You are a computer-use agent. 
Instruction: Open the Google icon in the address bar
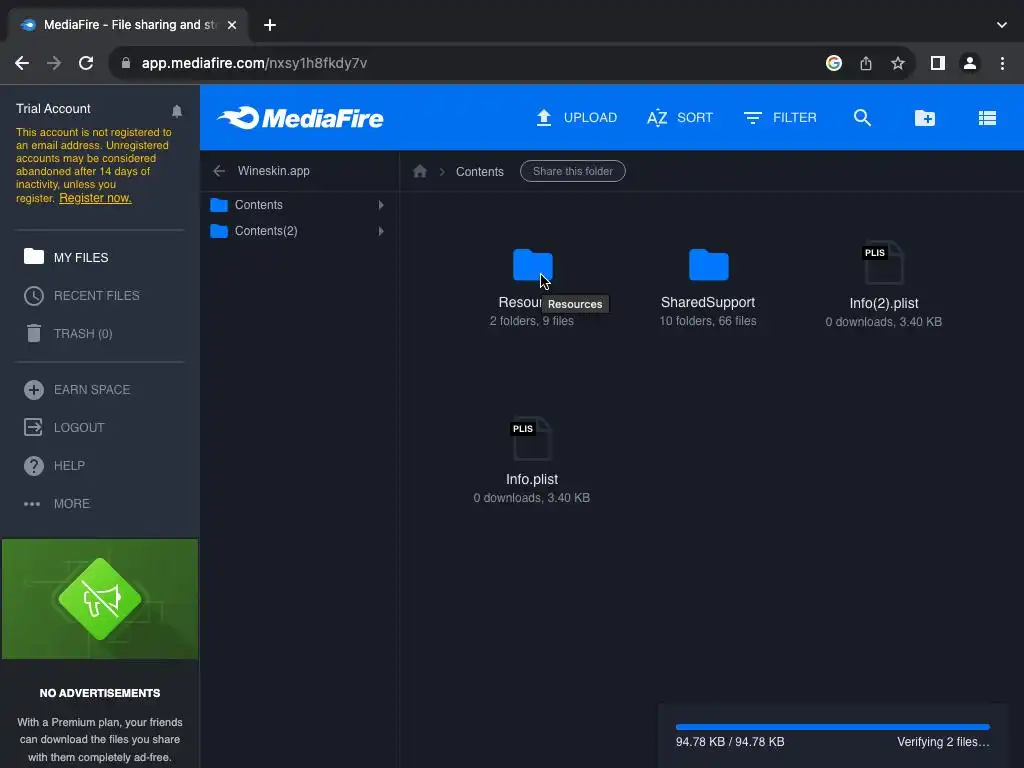[834, 63]
